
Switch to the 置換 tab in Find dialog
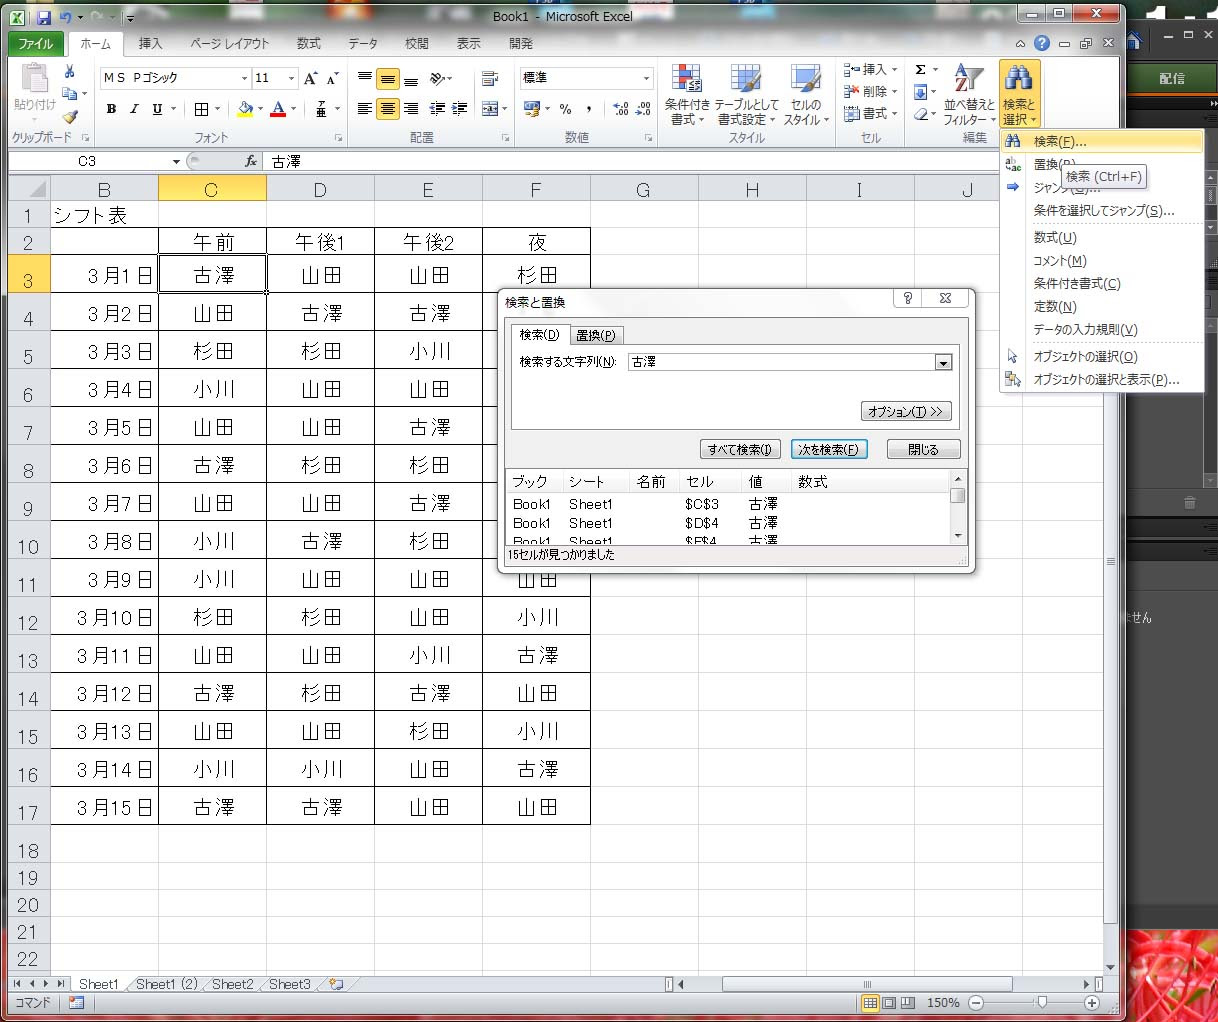pyautogui.click(x=596, y=335)
